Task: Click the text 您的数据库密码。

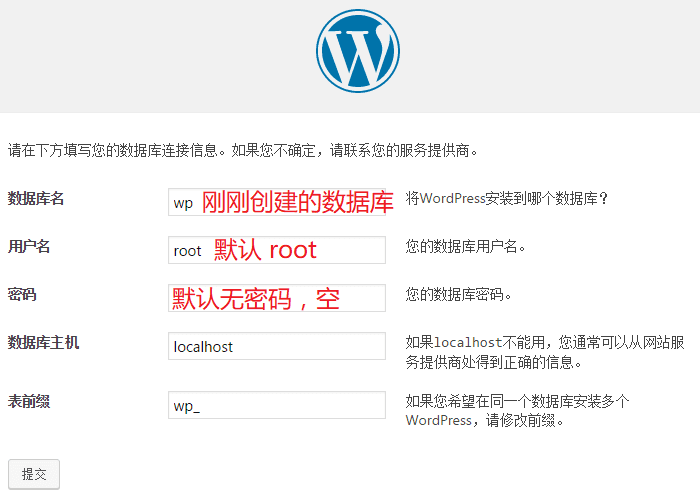Action: pyautogui.click(x=458, y=295)
